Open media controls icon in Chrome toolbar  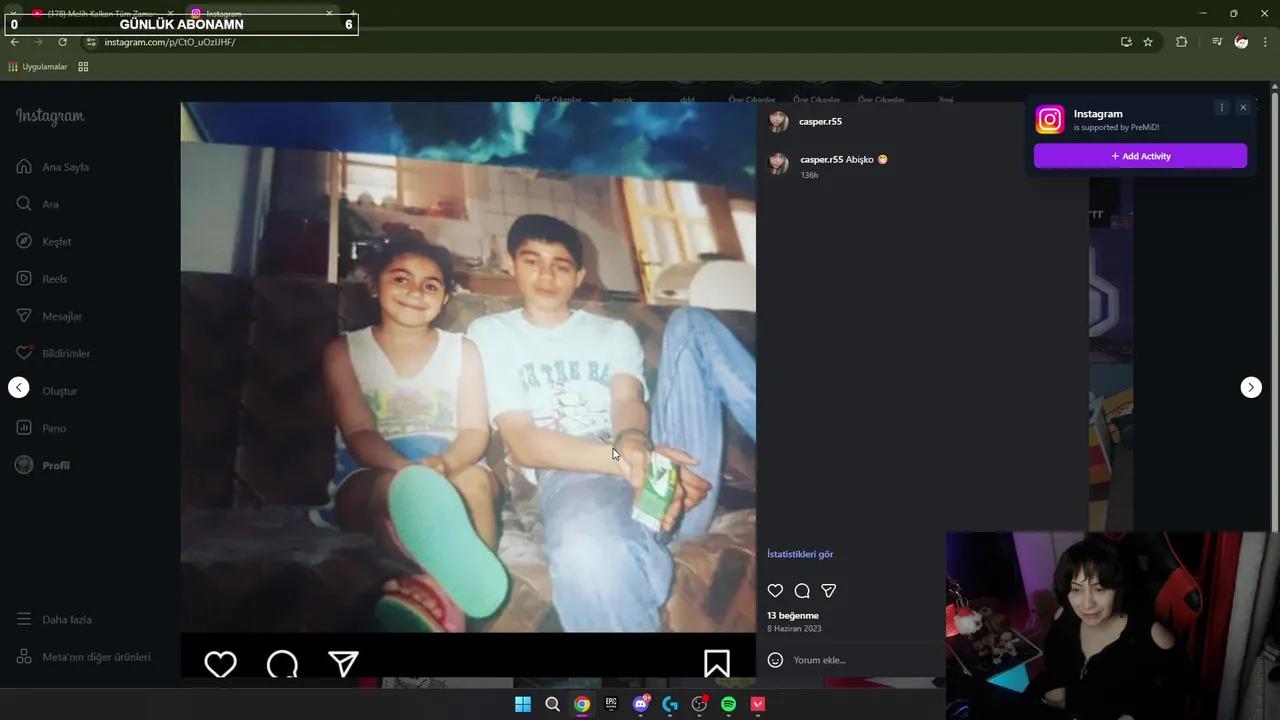1217,42
